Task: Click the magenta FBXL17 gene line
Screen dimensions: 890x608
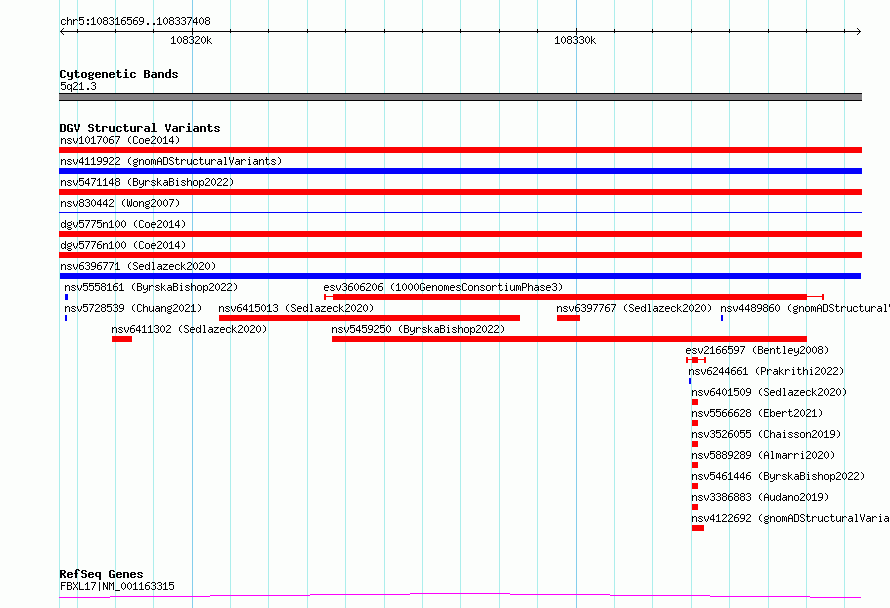Action: click(x=460, y=596)
